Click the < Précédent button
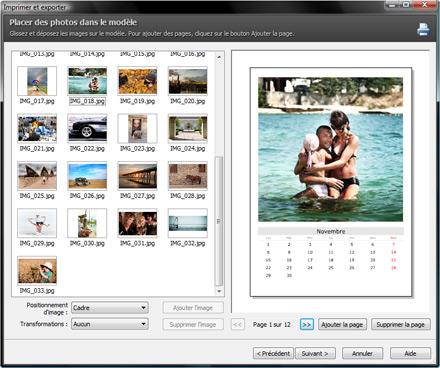 273,353
